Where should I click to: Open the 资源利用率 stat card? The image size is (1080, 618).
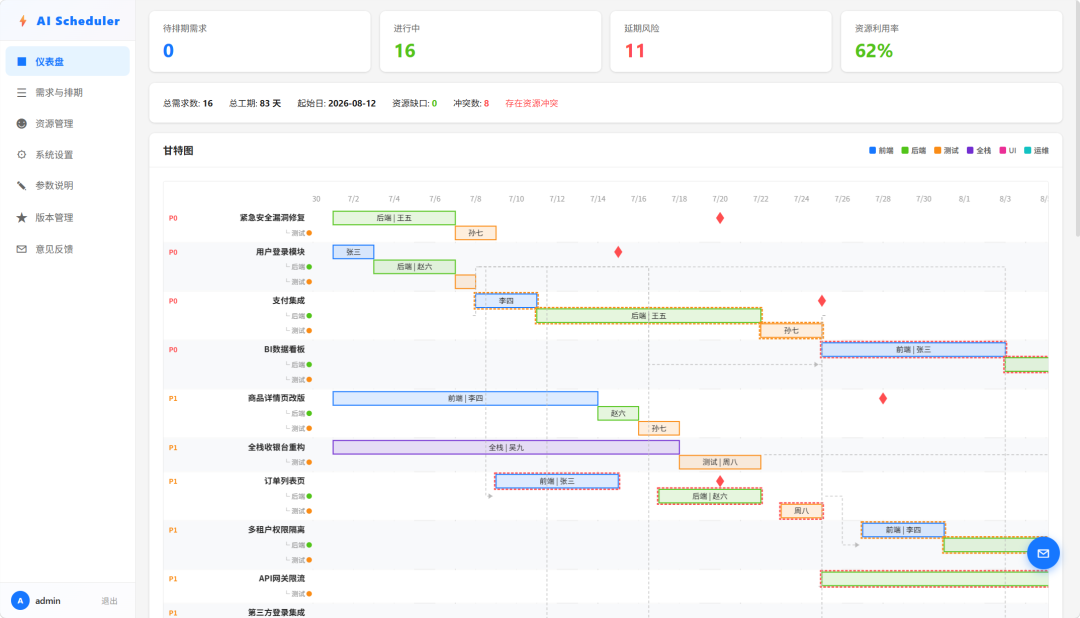click(x=951, y=41)
